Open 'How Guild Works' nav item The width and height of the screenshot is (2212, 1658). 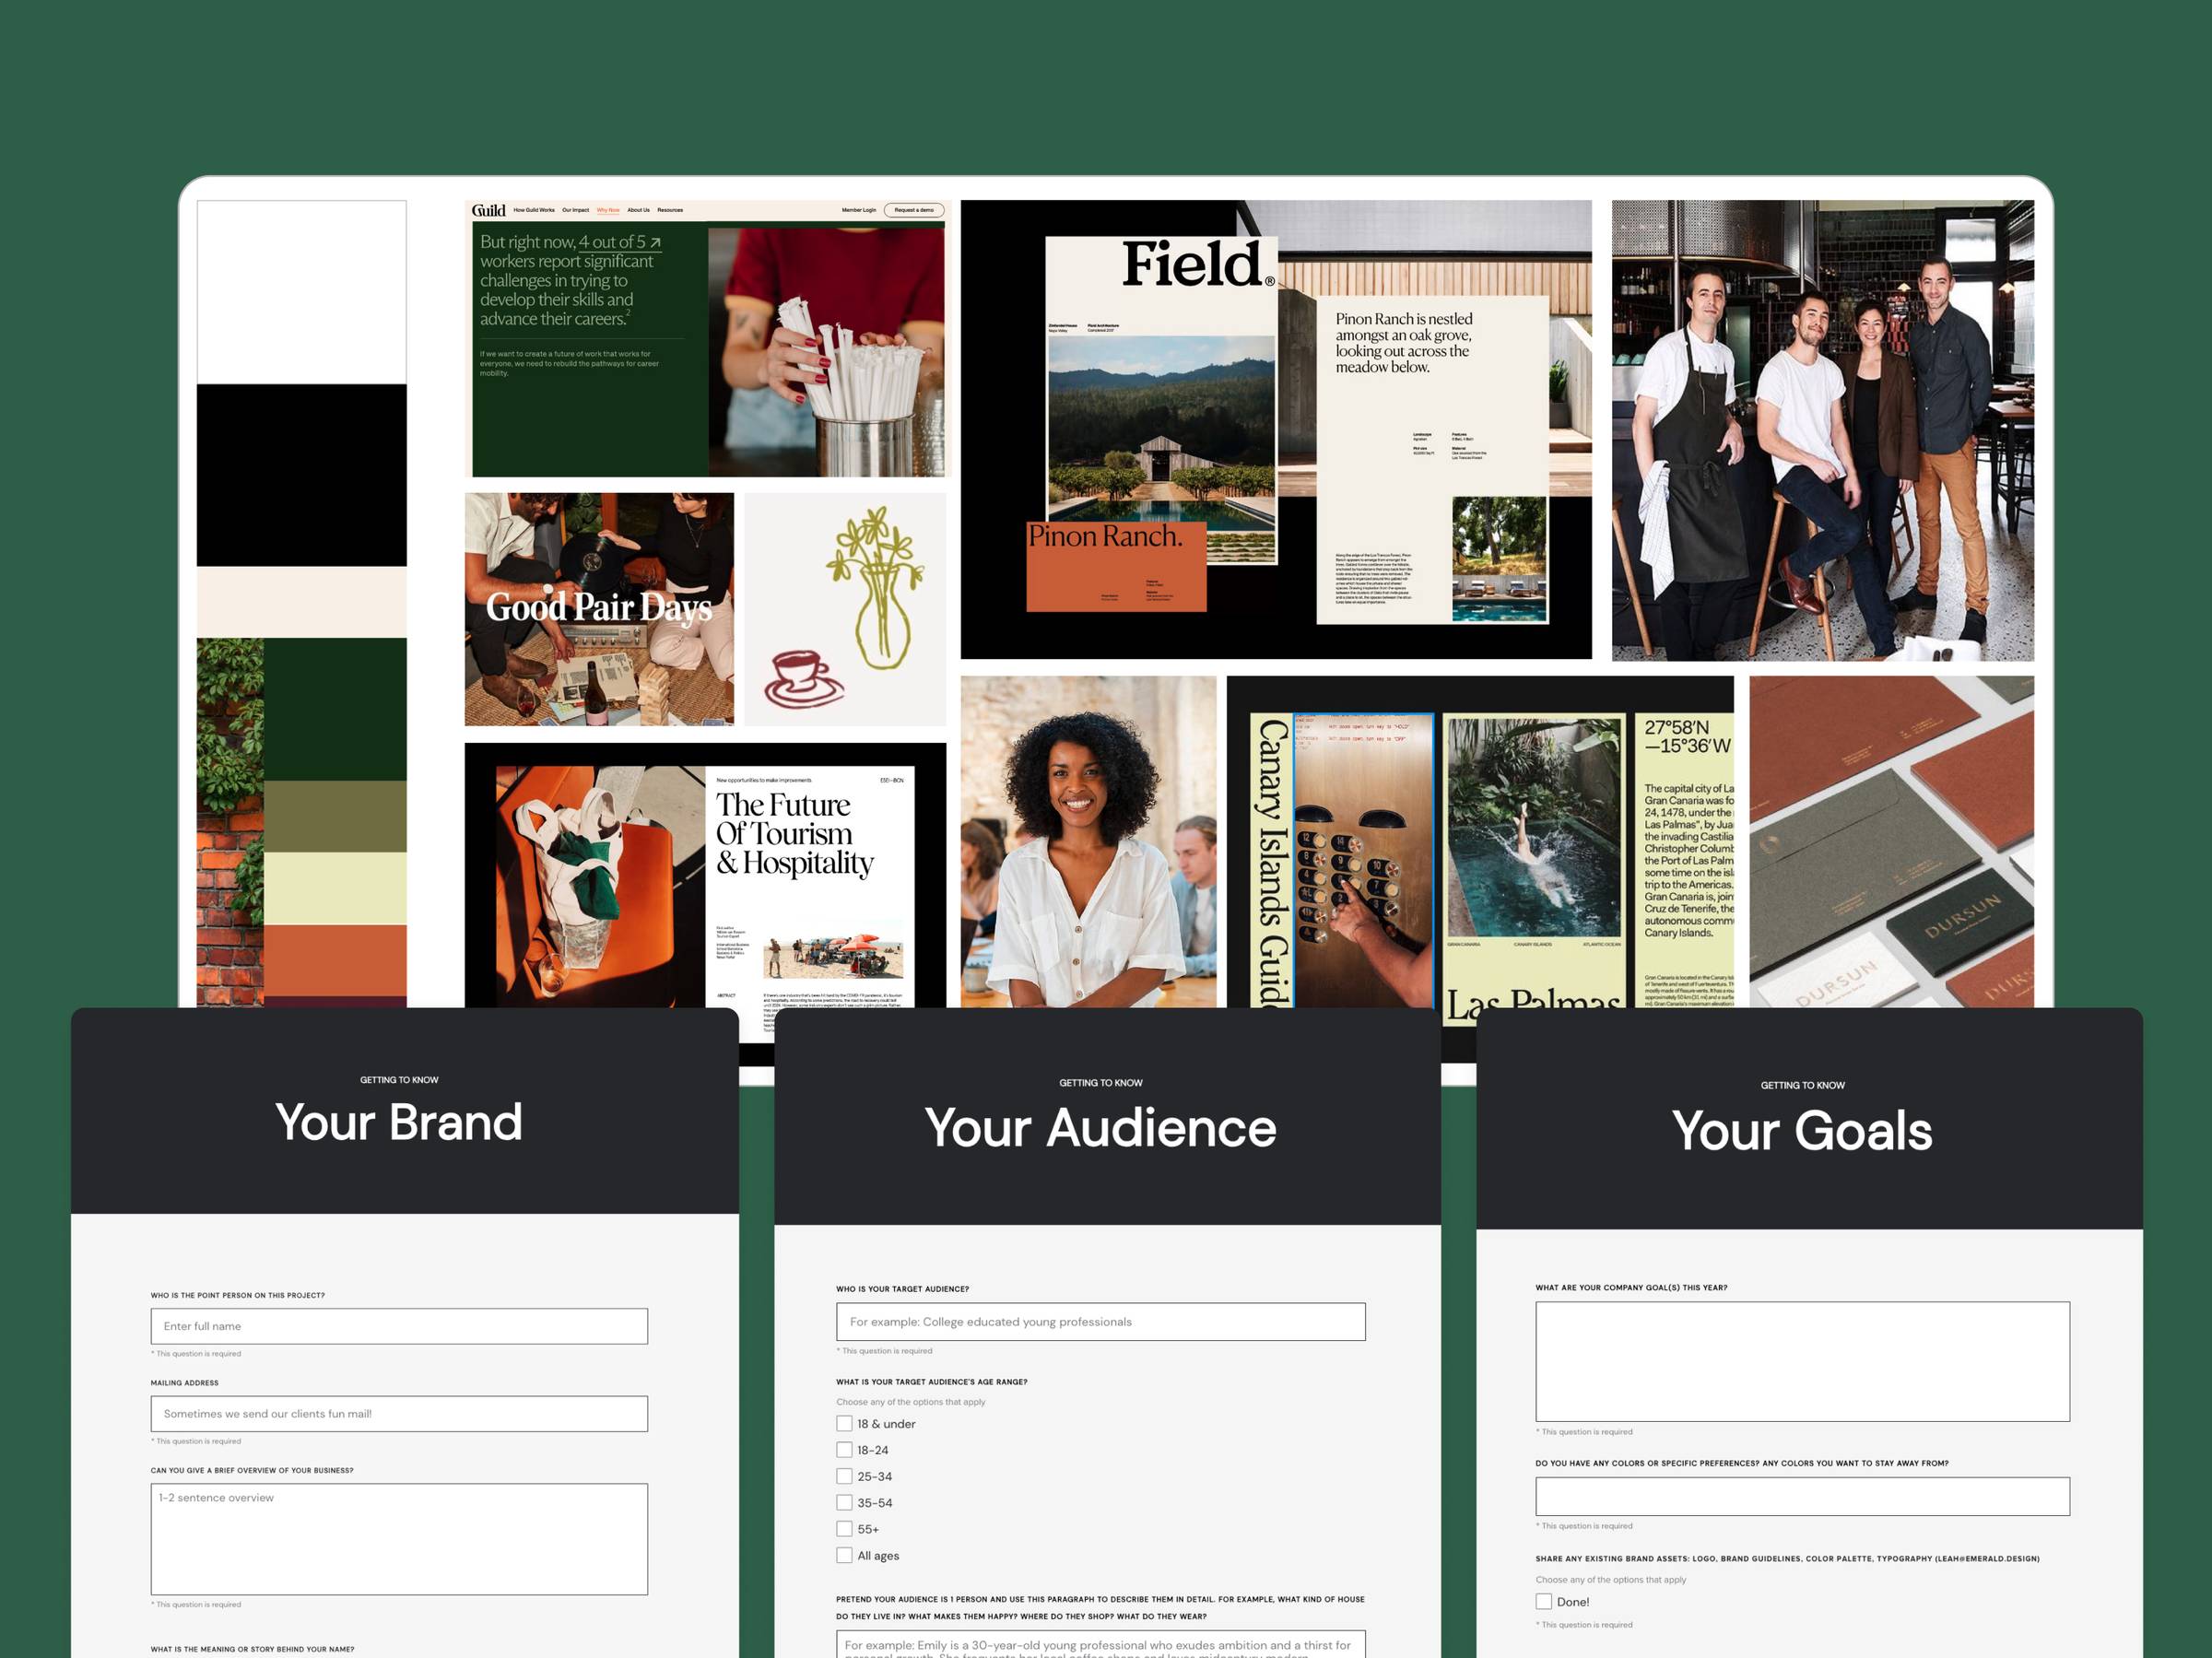coord(534,211)
